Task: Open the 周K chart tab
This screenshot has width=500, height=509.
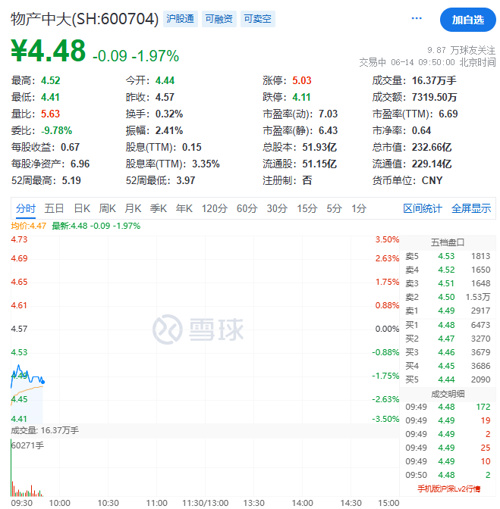Action: tap(107, 209)
